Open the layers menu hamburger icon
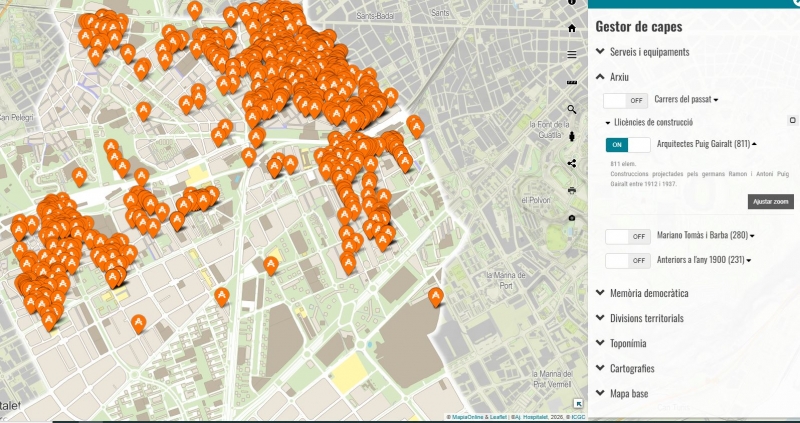Image resolution: width=800 pixels, height=423 pixels. pos(571,55)
